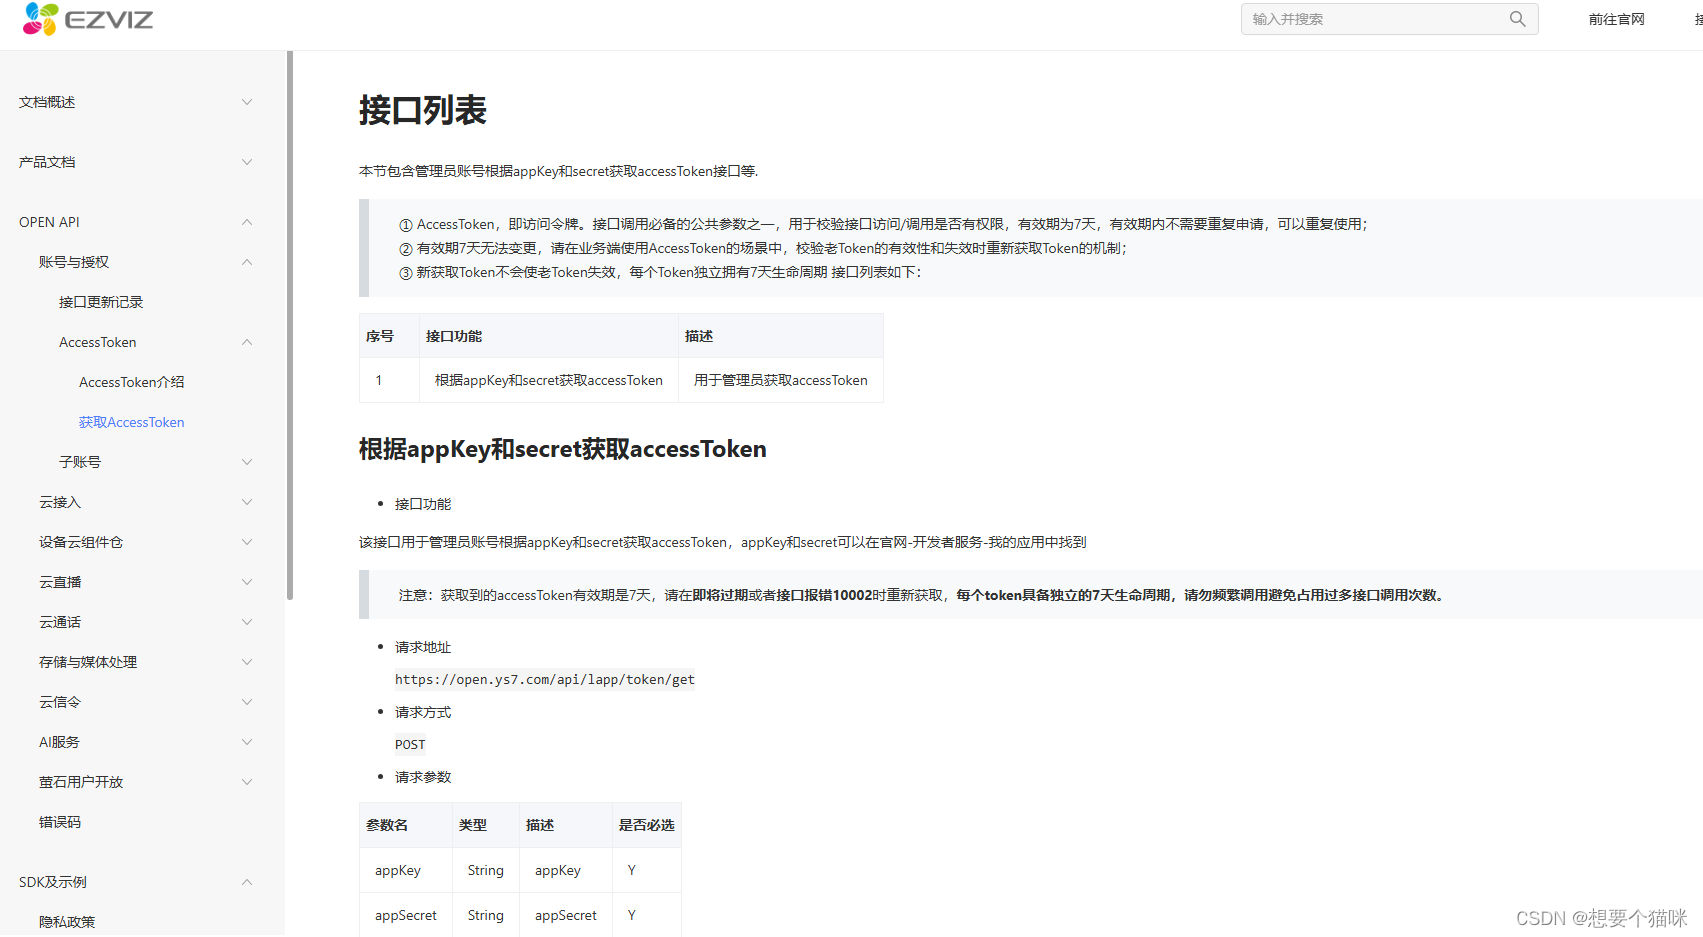
Task: Select 账号与授权 menu item
Action: click(74, 262)
